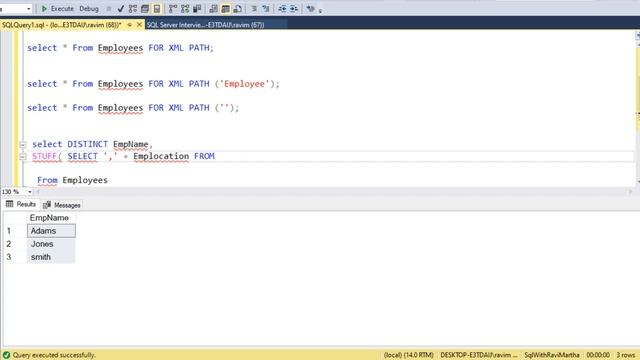Switch to SQL Server Intervie... tab

click(205, 25)
